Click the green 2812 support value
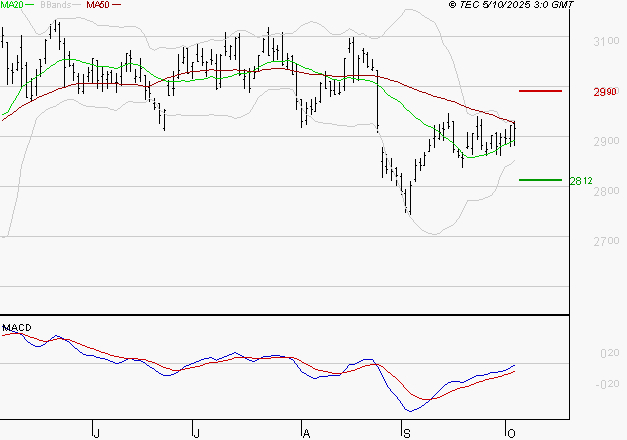This screenshot has width=627, height=440. click(x=581, y=181)
